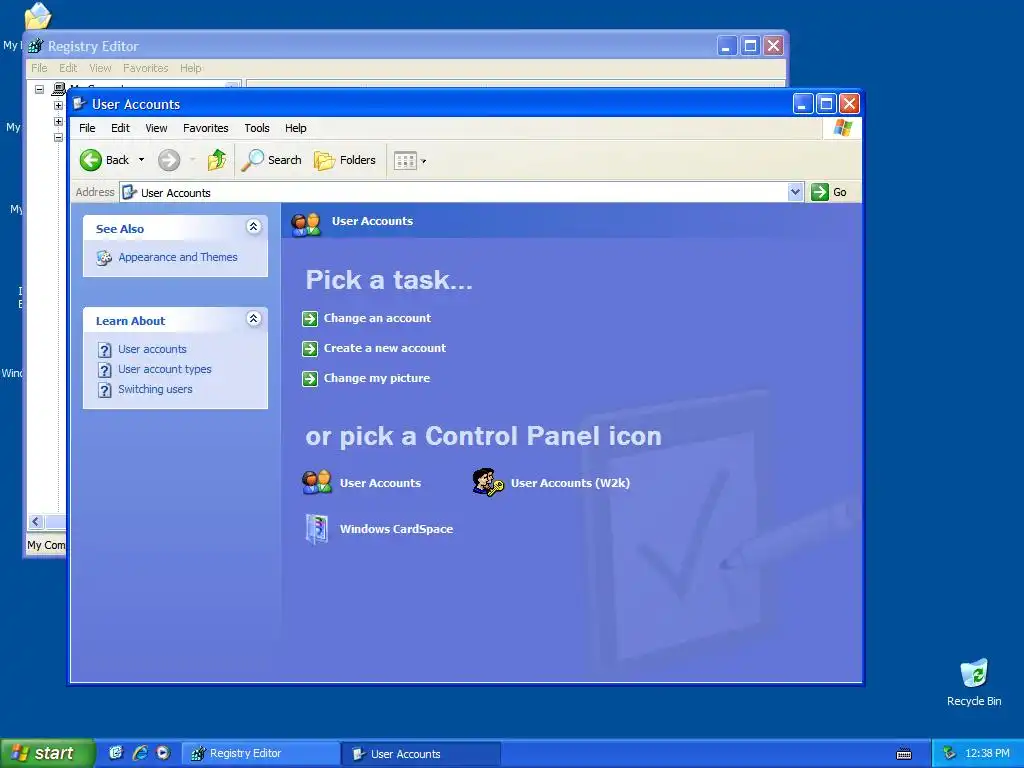Open the Back history dropdown arrow
The image size is (1024, 768).
[x=141, y=160]
